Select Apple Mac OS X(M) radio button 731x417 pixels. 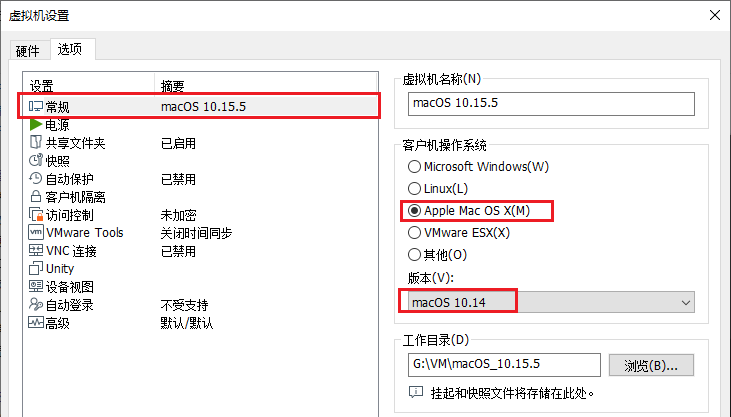coord(414,211)
